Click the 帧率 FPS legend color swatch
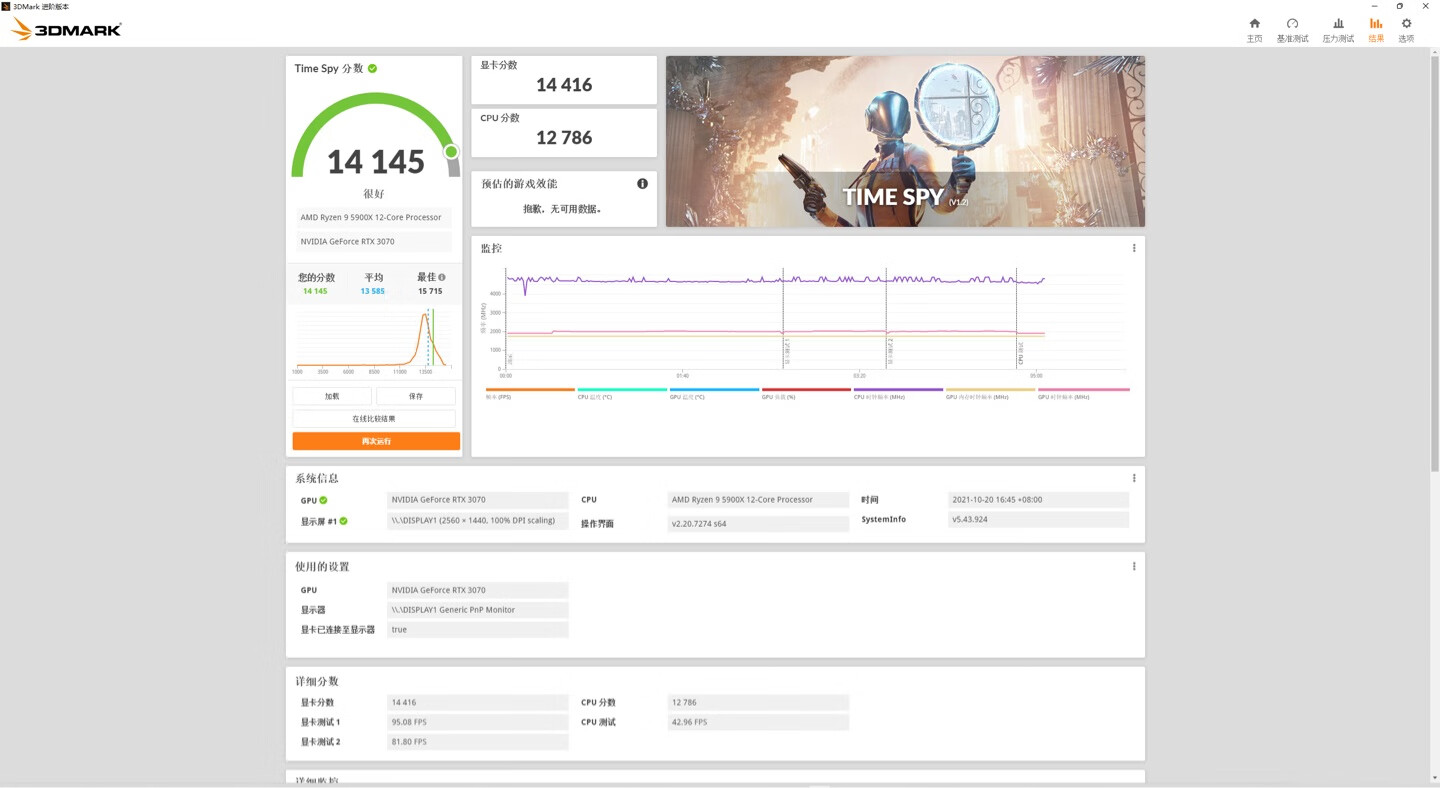 click(530, 389)
